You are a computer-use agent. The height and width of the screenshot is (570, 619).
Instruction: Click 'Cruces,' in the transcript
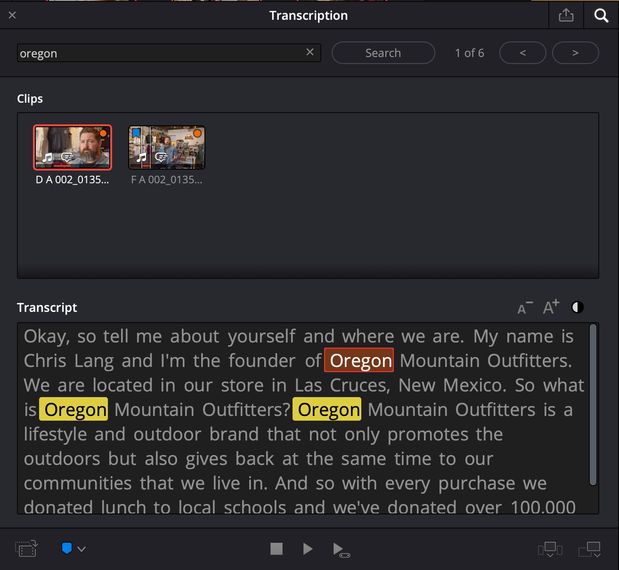pos(359,385)
